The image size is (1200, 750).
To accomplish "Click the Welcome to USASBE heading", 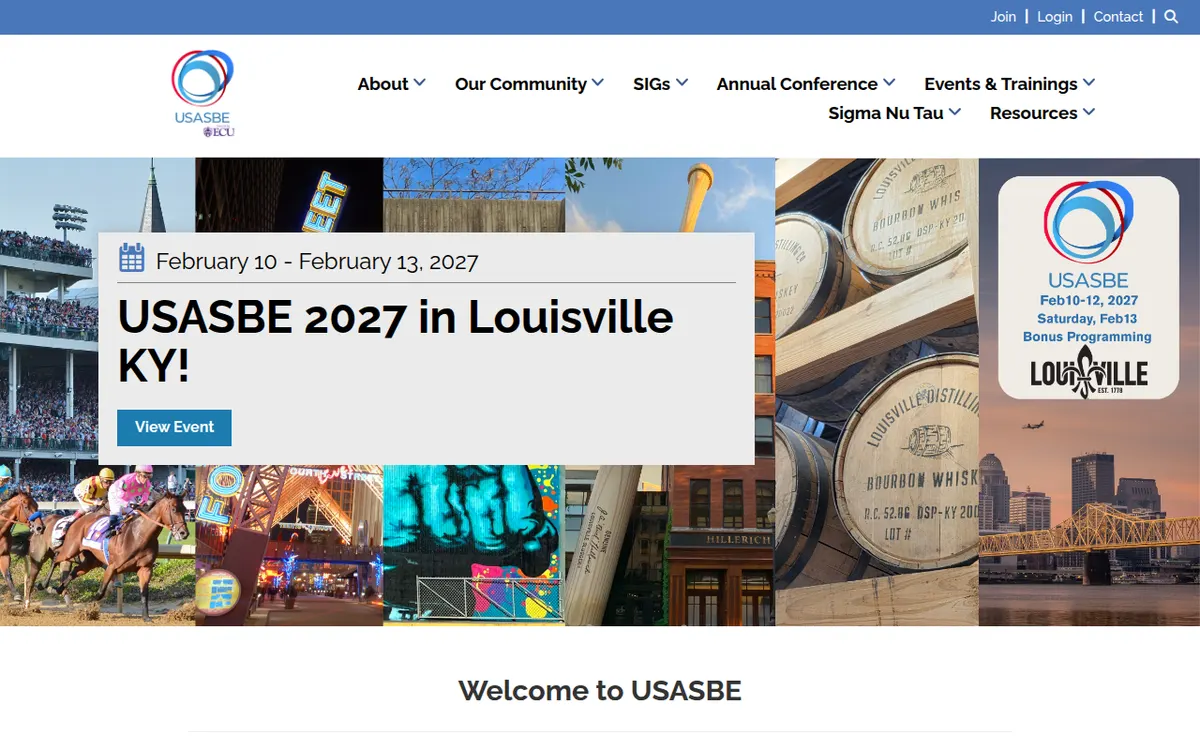I will tap(600, 690).
